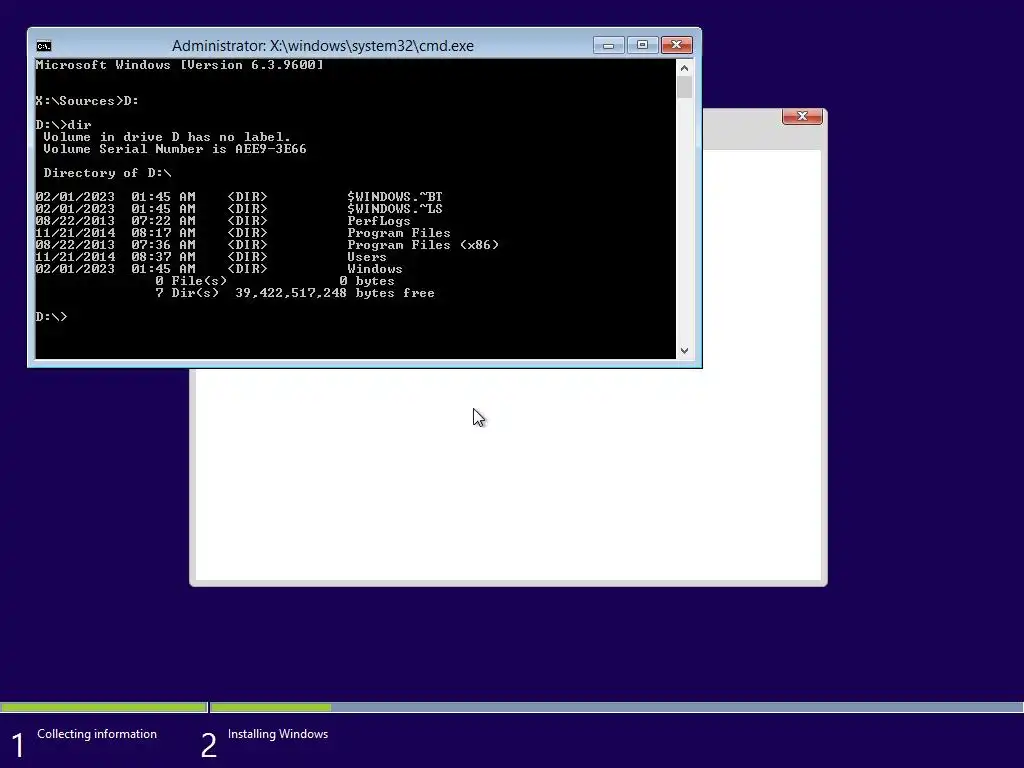Image resolution: width=1024 pixels, height=768 pixels.
Task: Click the cmd.exe system menu icon
Action: (44, 46)
